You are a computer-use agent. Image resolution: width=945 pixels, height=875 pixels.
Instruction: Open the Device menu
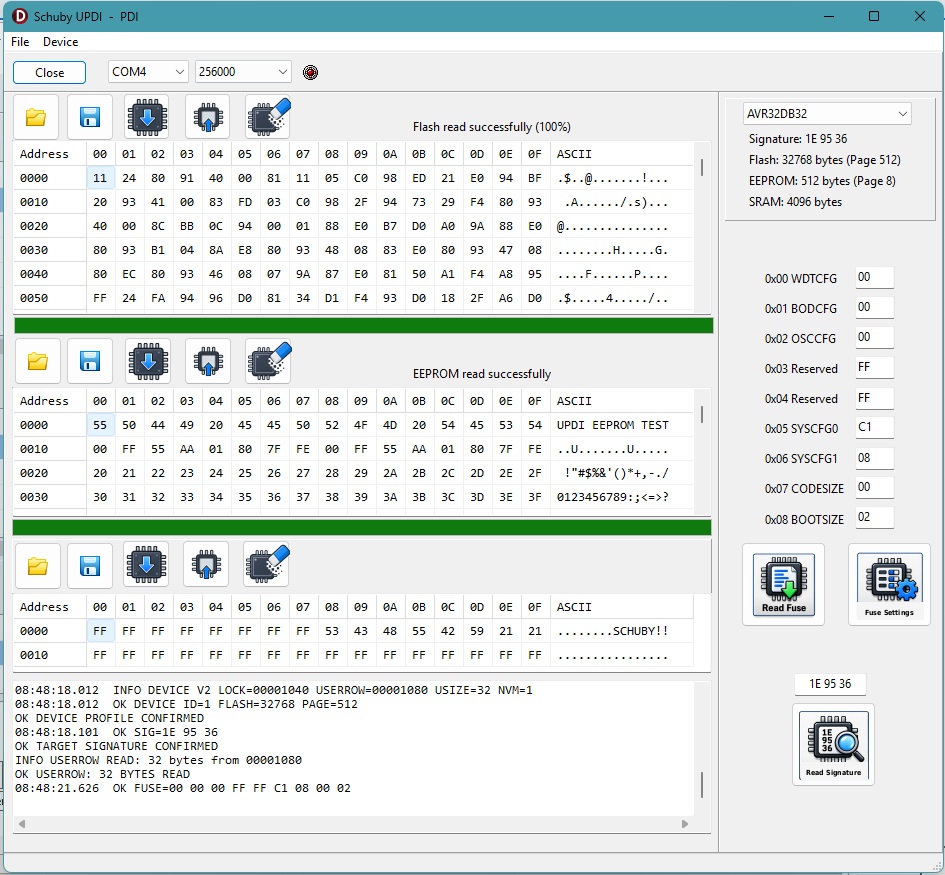(60, 42)
